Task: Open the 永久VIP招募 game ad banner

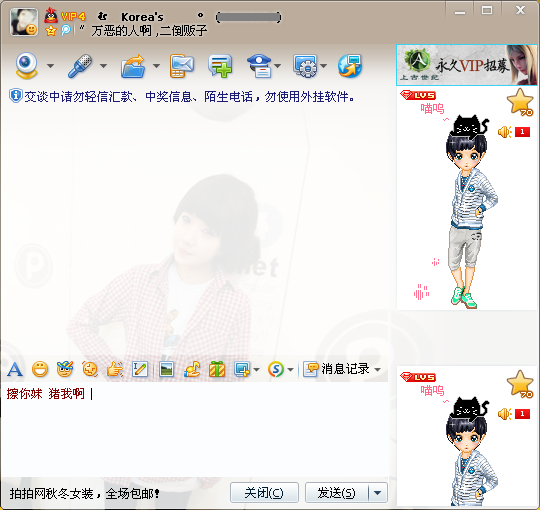Action: [467, 65]
